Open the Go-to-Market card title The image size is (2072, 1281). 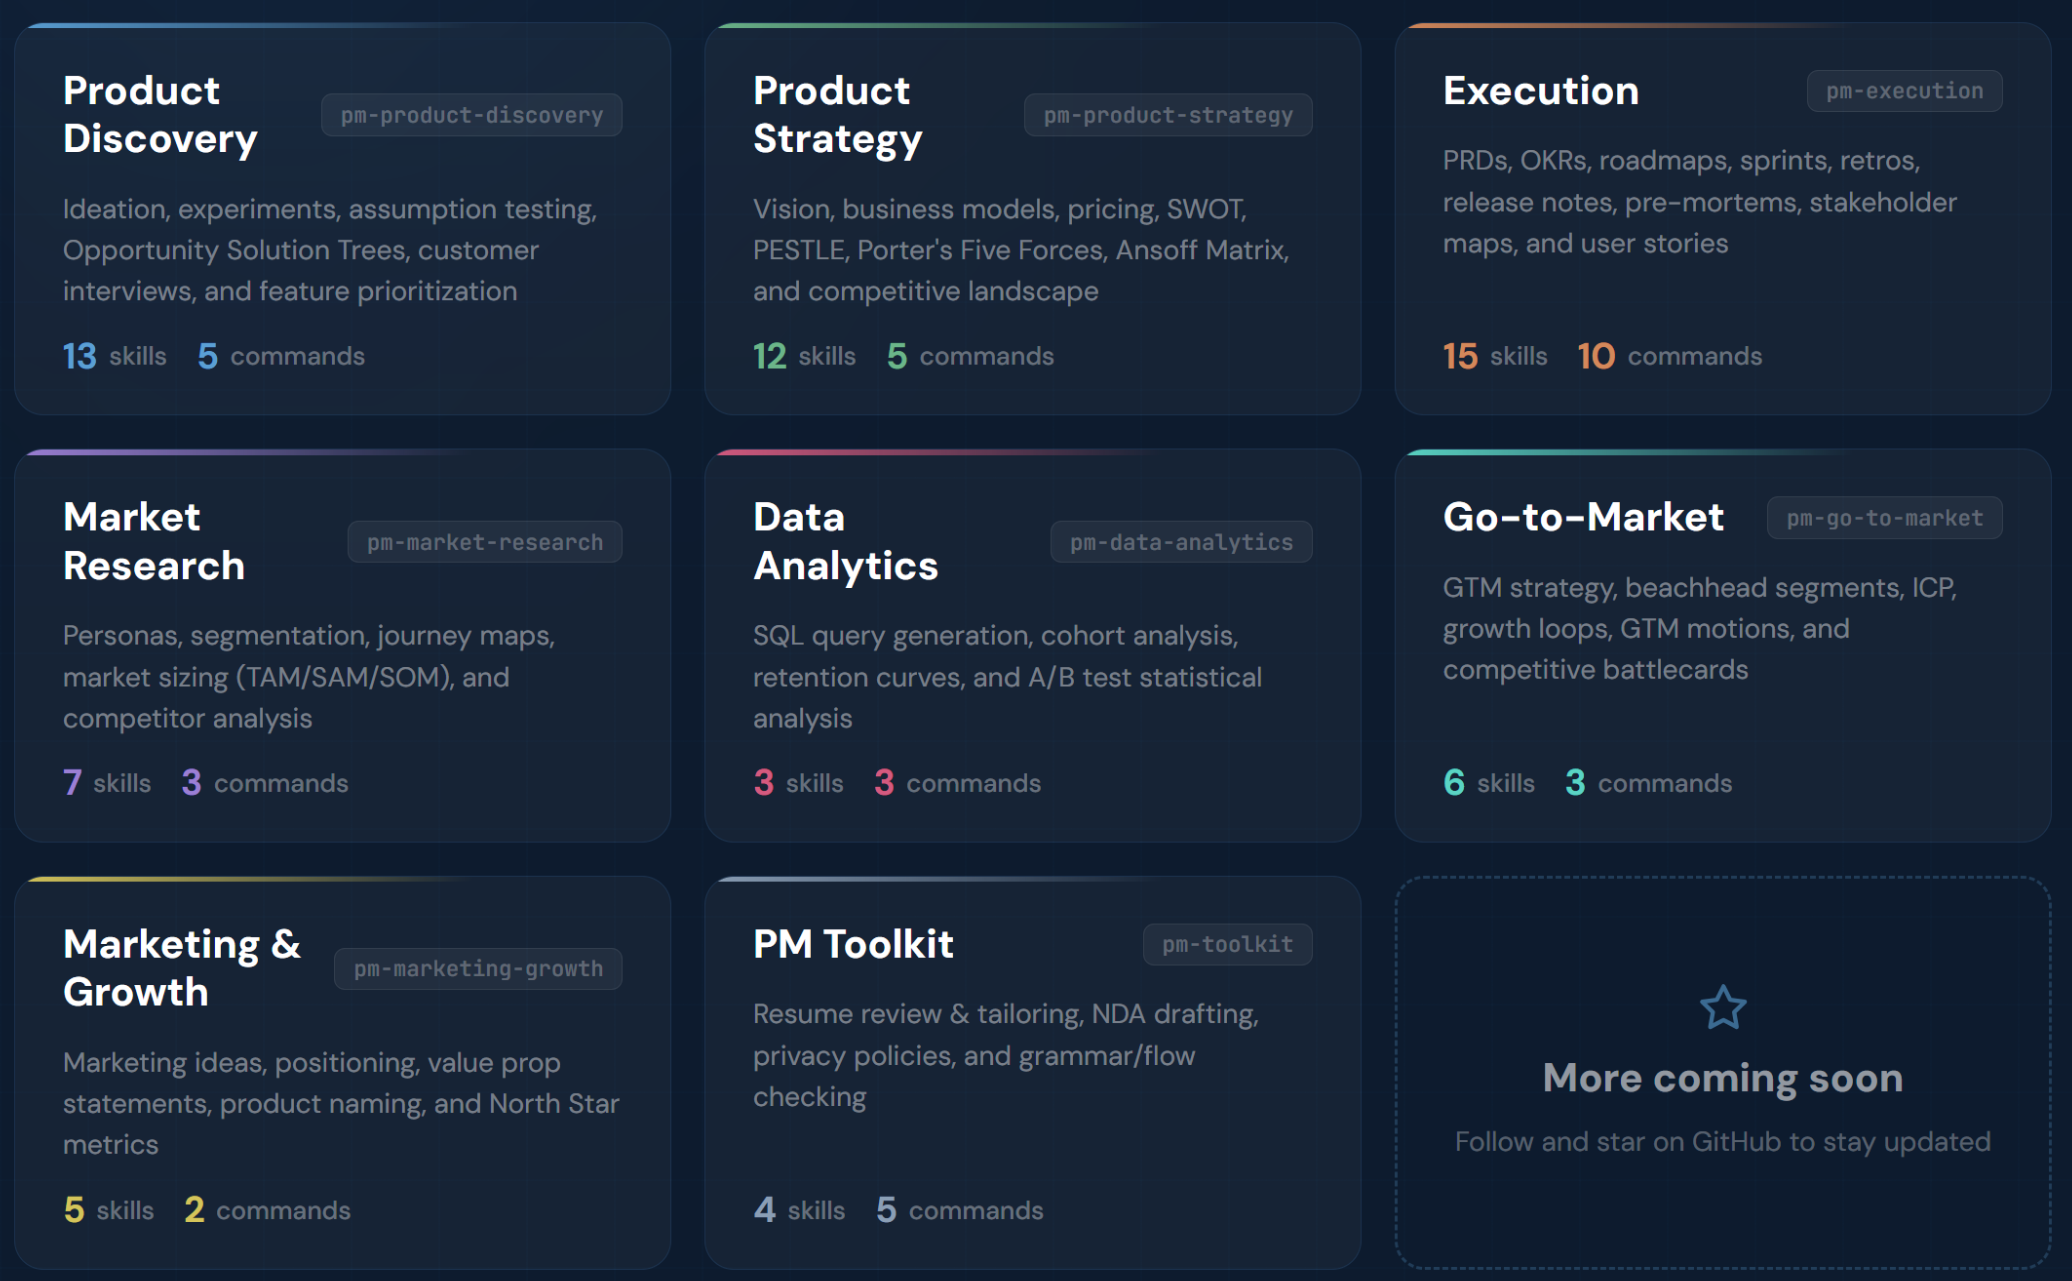[x=1582, y=517]
